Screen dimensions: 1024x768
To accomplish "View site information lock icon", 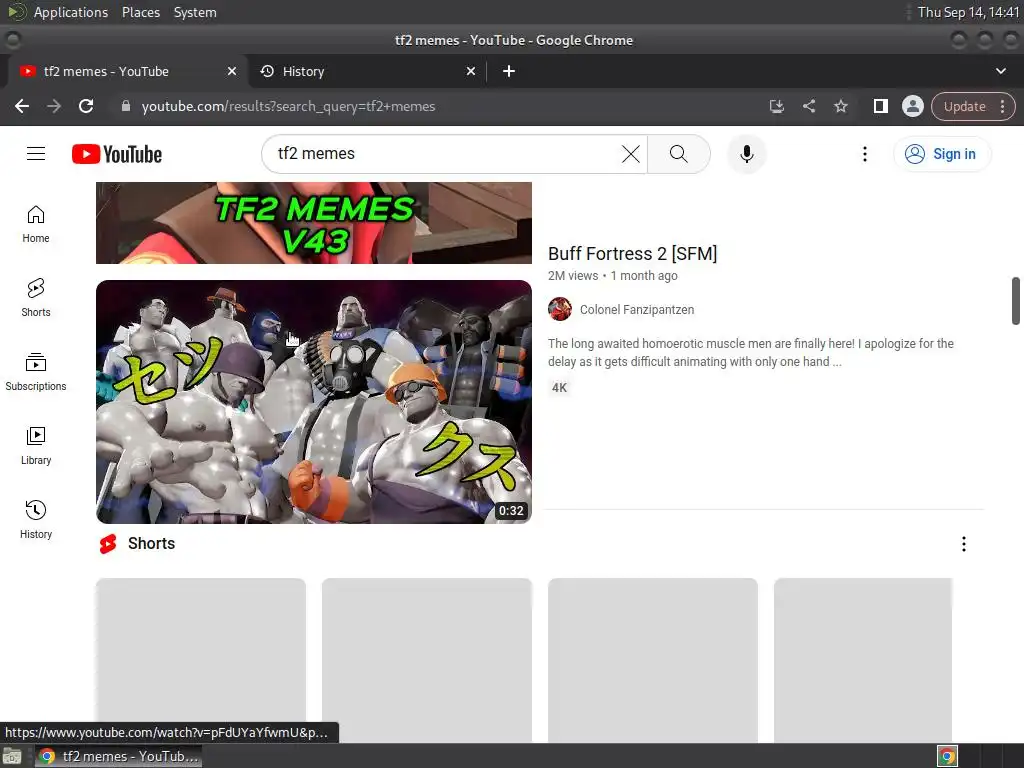I will pyautogui.click(x=126, y=106).
